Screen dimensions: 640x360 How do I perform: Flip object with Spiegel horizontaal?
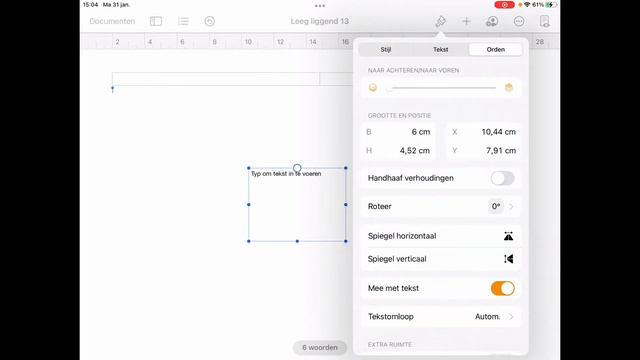pyautogui.click(x=440, y=236)
